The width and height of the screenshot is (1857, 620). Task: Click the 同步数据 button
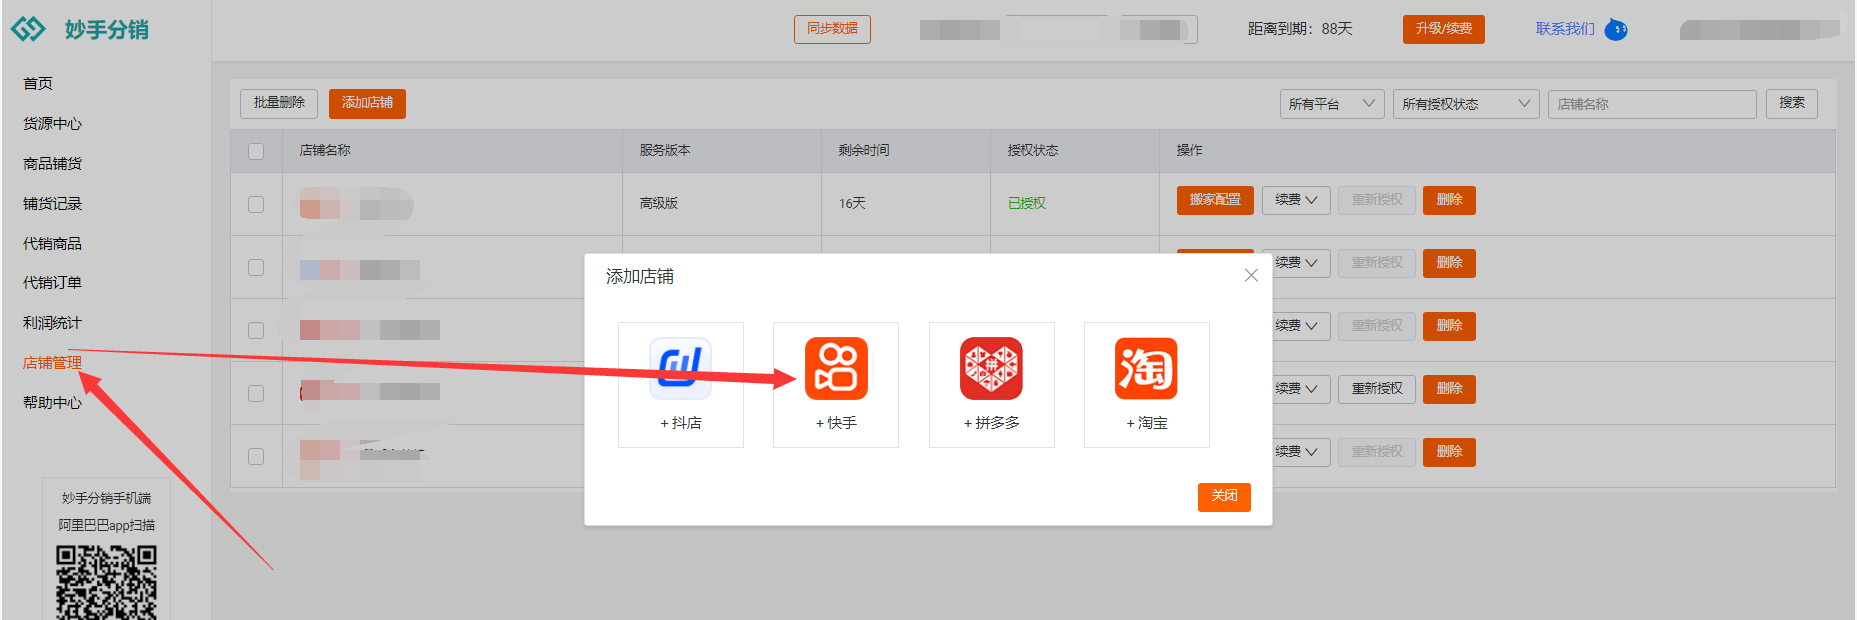832,29
